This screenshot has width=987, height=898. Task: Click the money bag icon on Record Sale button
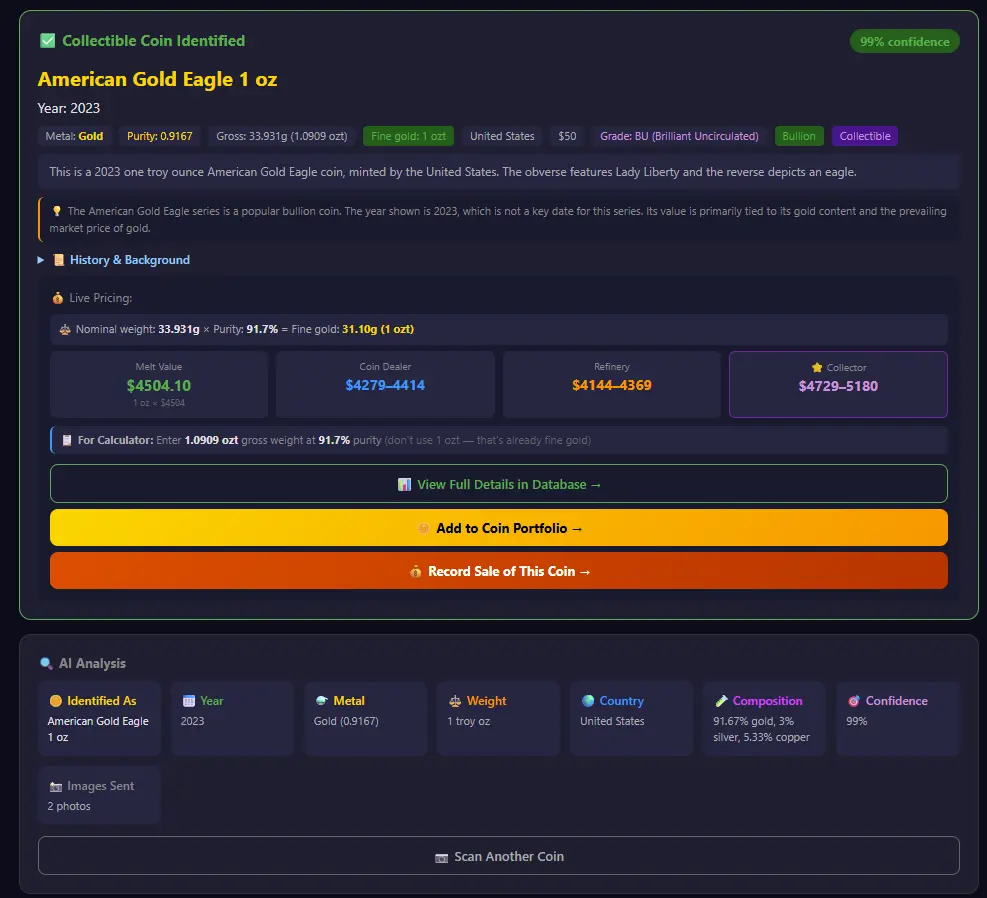tap(415, 571)
